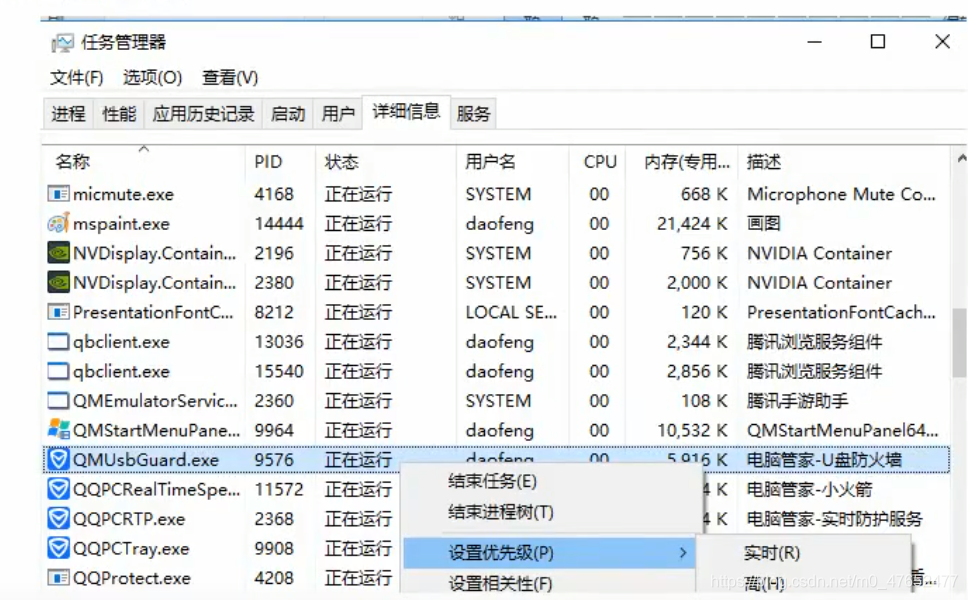Click the scrollbar up arrow
This screenshot has width=968, height=600.
(961, 159)
